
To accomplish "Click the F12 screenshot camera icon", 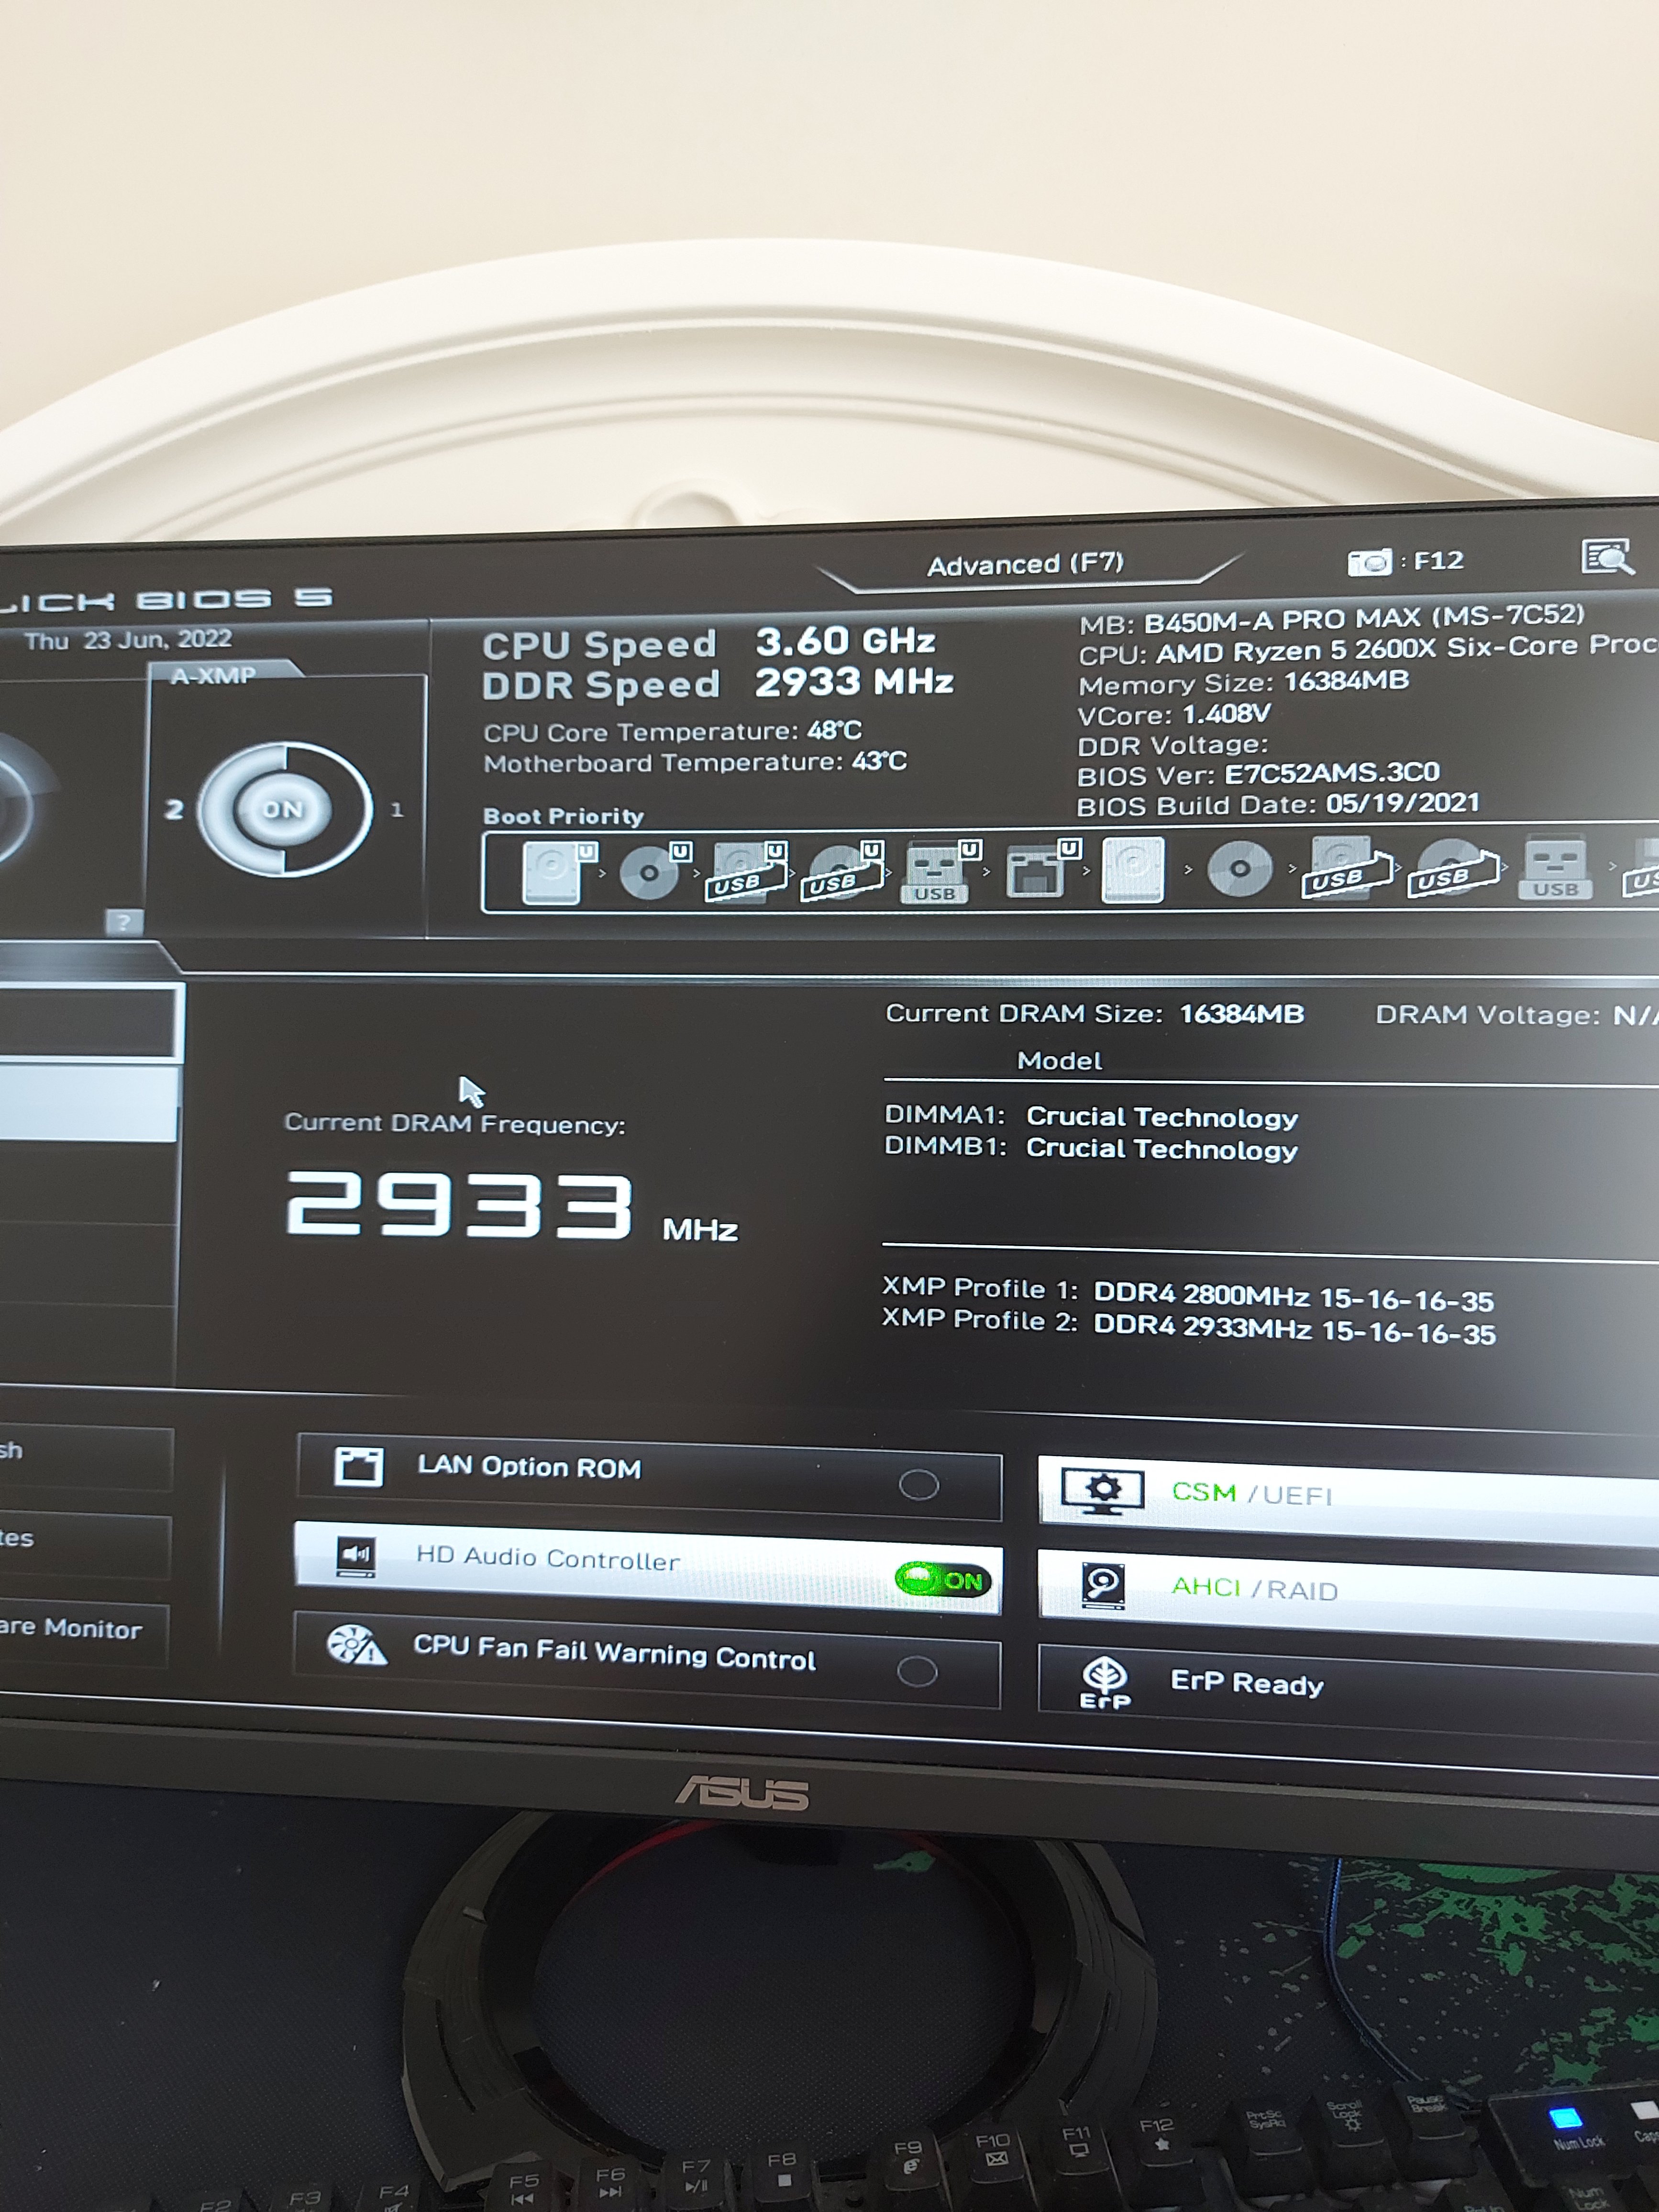I will (x=1369, y=562).
